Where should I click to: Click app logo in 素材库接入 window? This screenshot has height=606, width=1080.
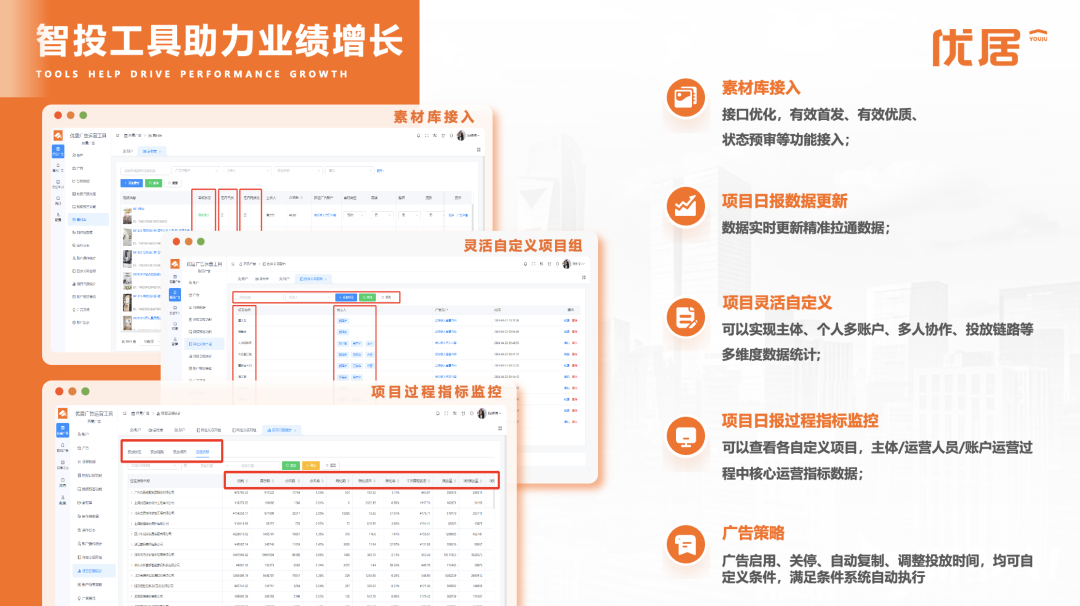click(x=58, y=136)
